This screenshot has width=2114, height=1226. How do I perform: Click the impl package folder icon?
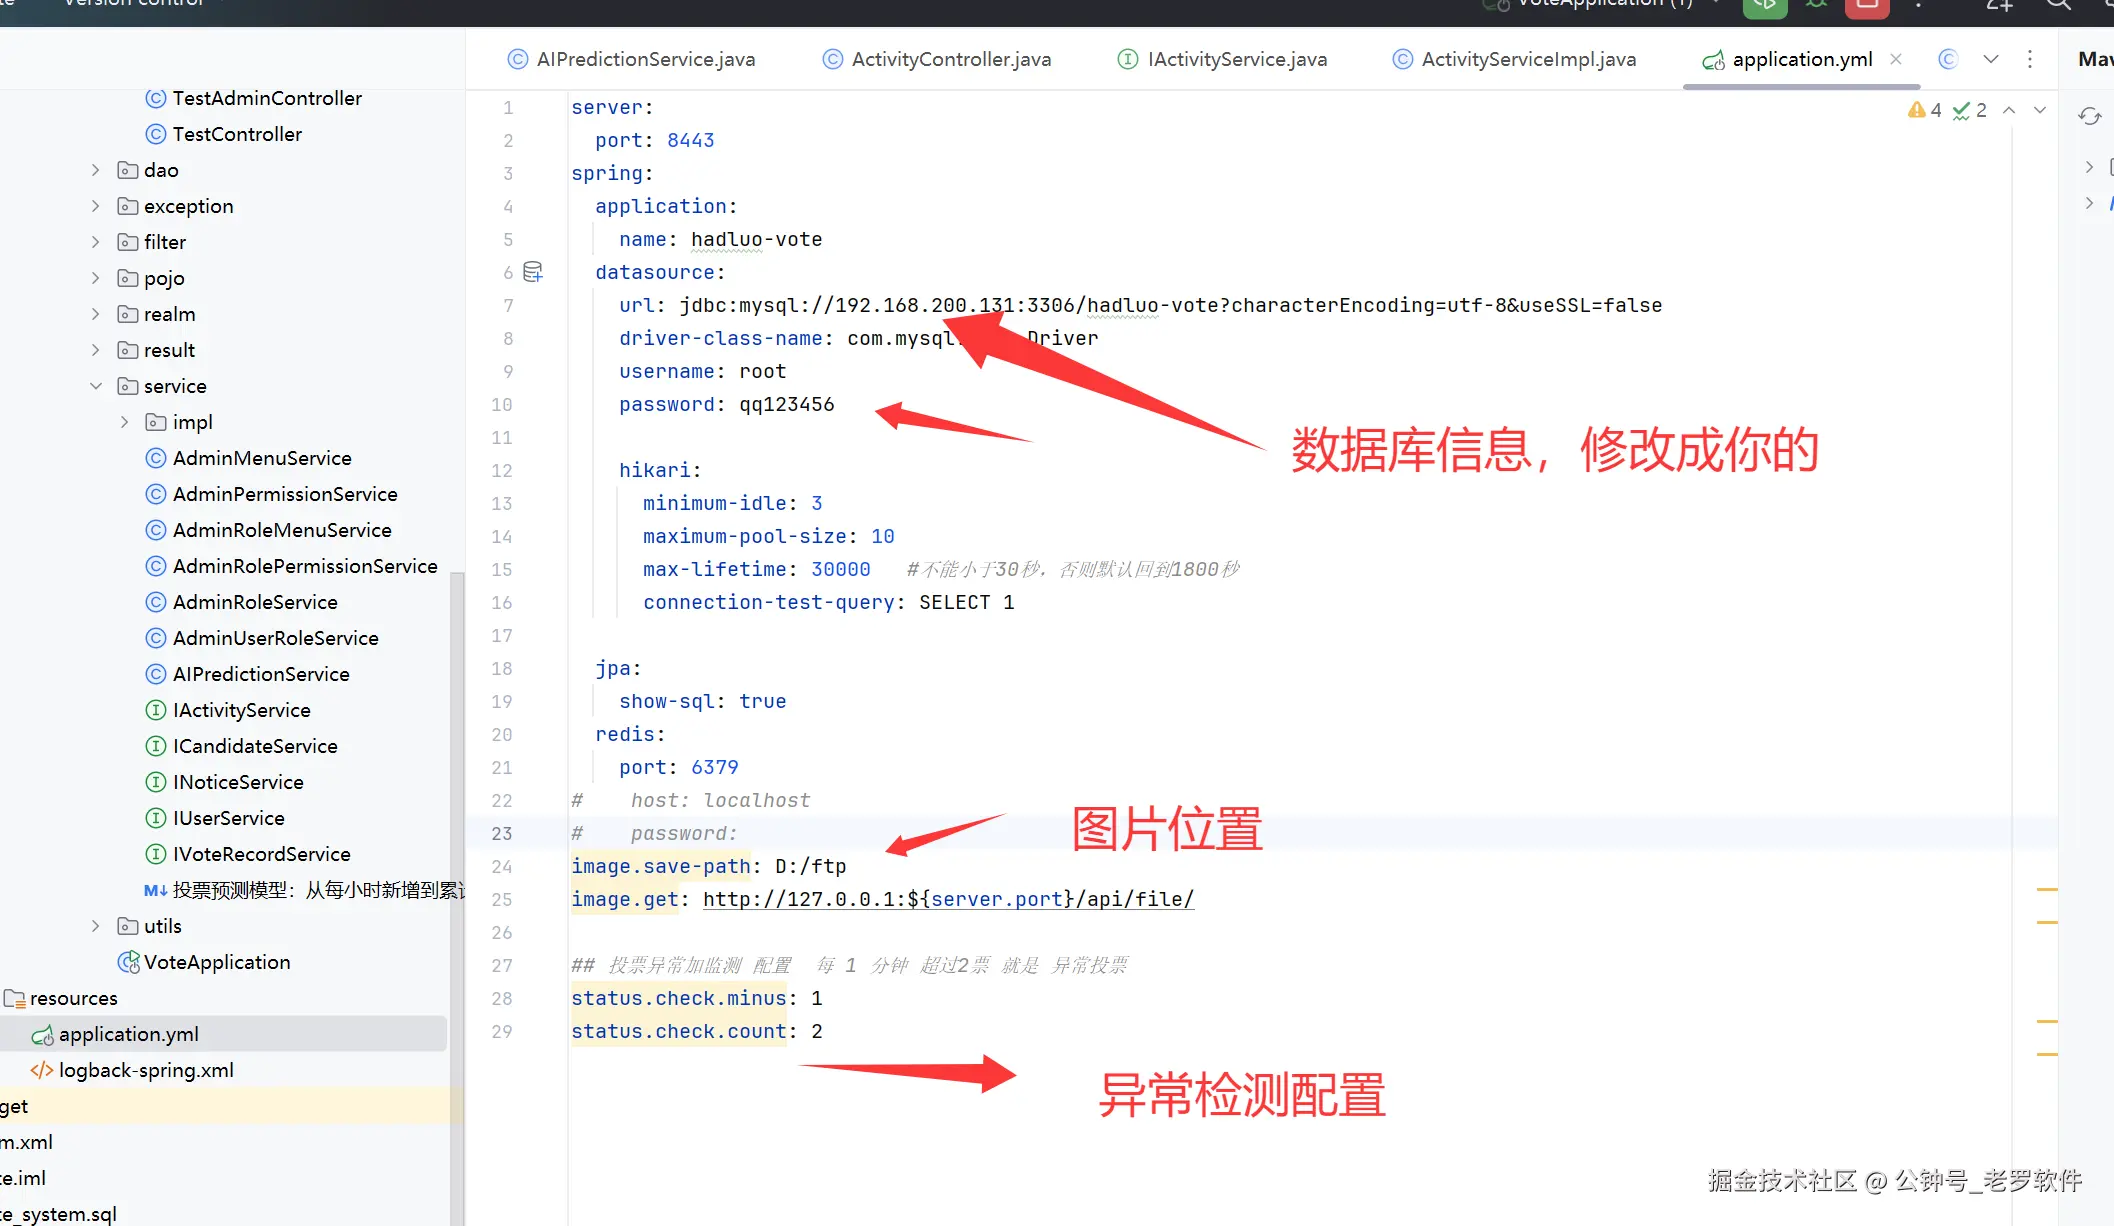[156, 422]
